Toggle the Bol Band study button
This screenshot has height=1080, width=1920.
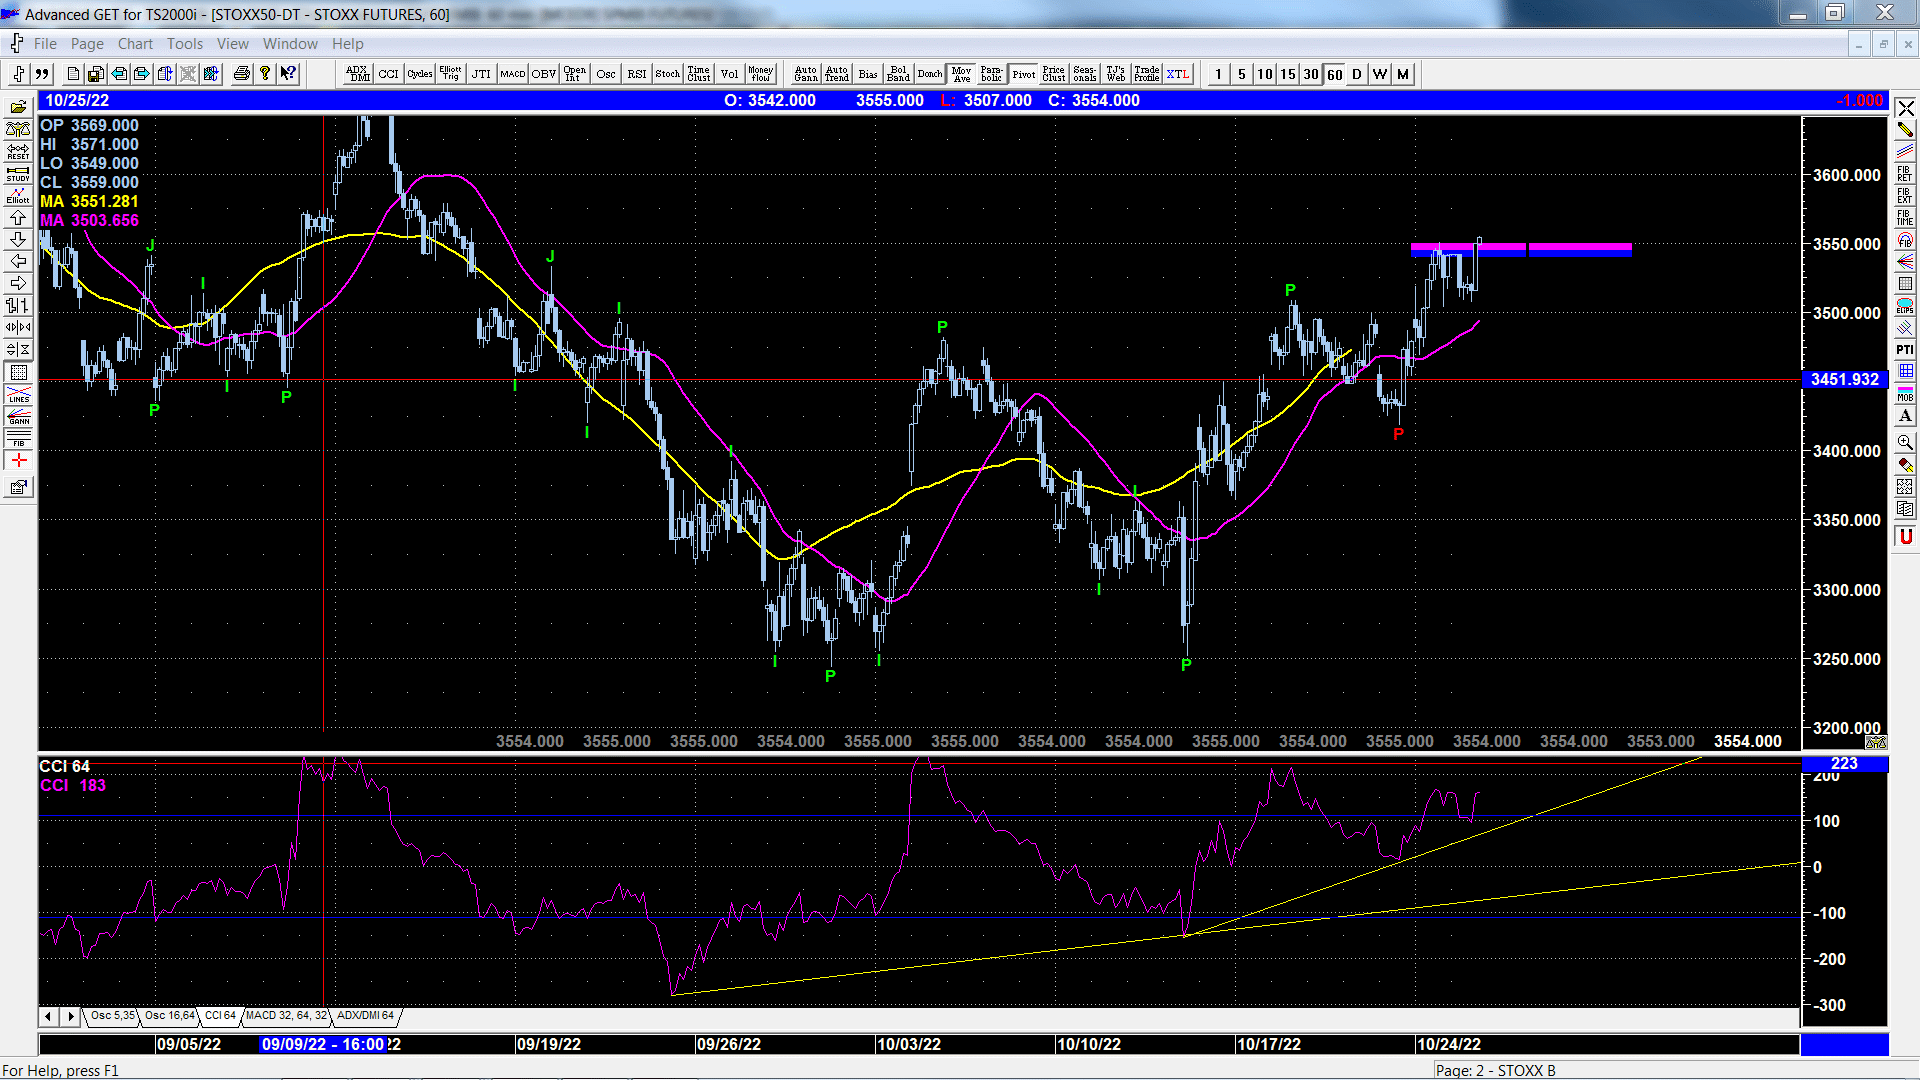[x=898, y=74]
